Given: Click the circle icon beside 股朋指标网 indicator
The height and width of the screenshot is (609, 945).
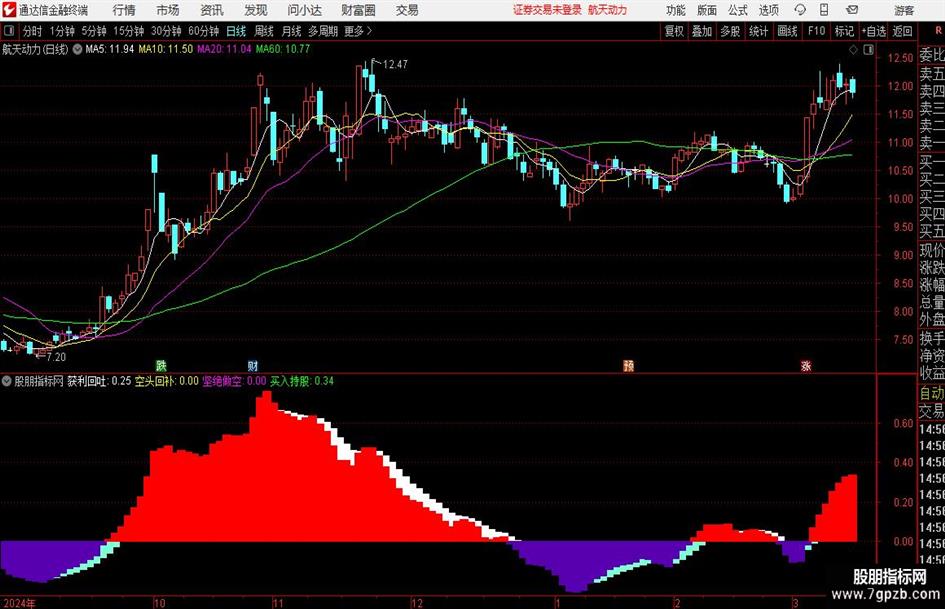Looking at the screenshot, I should (7, 381).
